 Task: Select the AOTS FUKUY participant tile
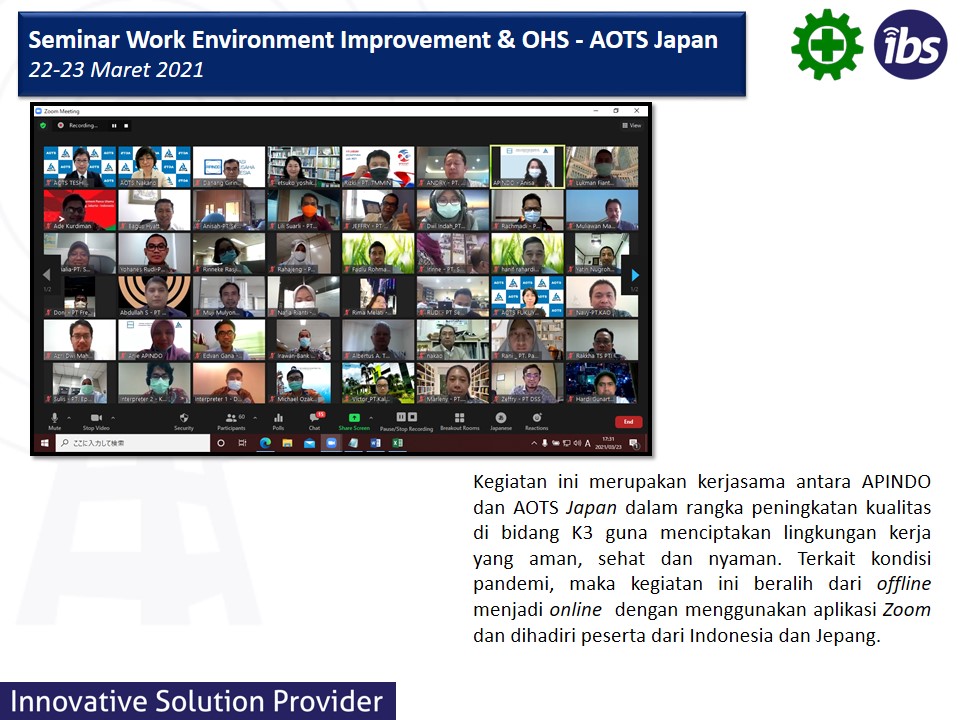tap(527, 296)
